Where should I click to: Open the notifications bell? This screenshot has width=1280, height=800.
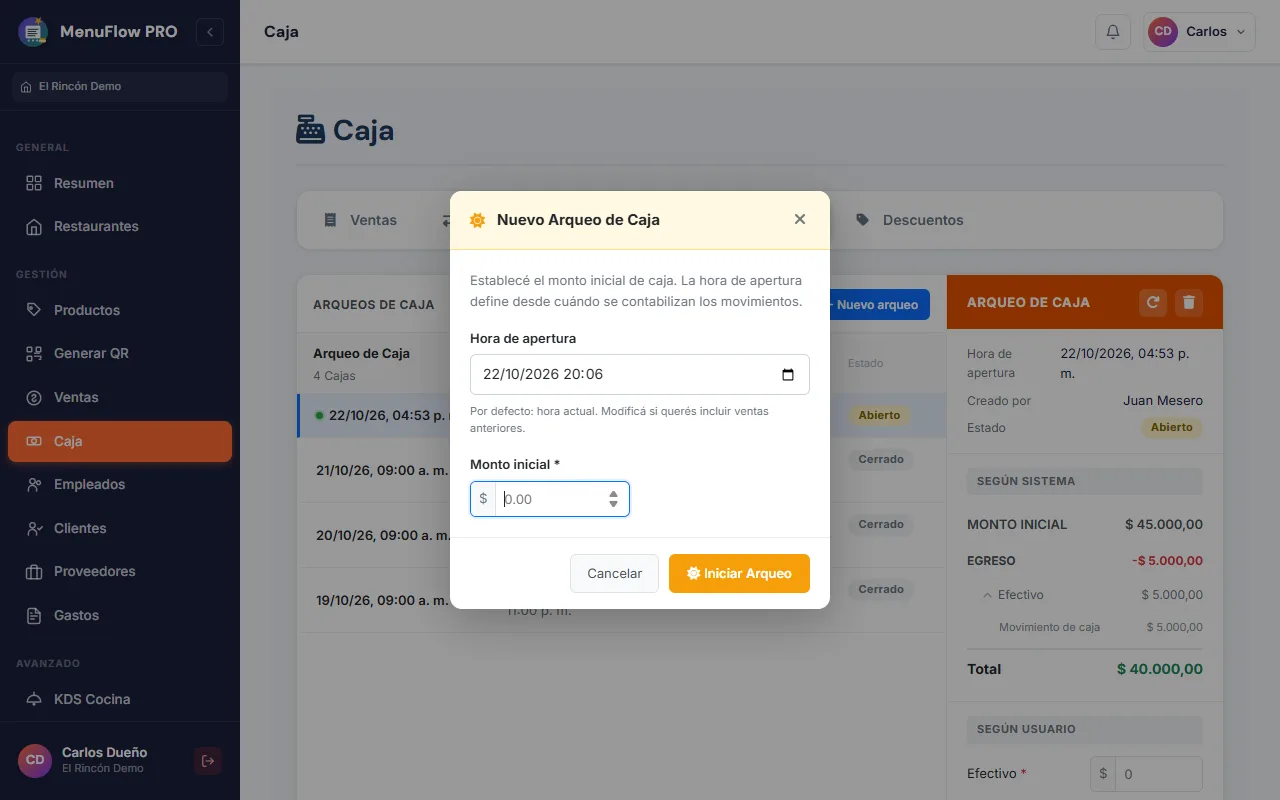click(x=1113, y=32)
